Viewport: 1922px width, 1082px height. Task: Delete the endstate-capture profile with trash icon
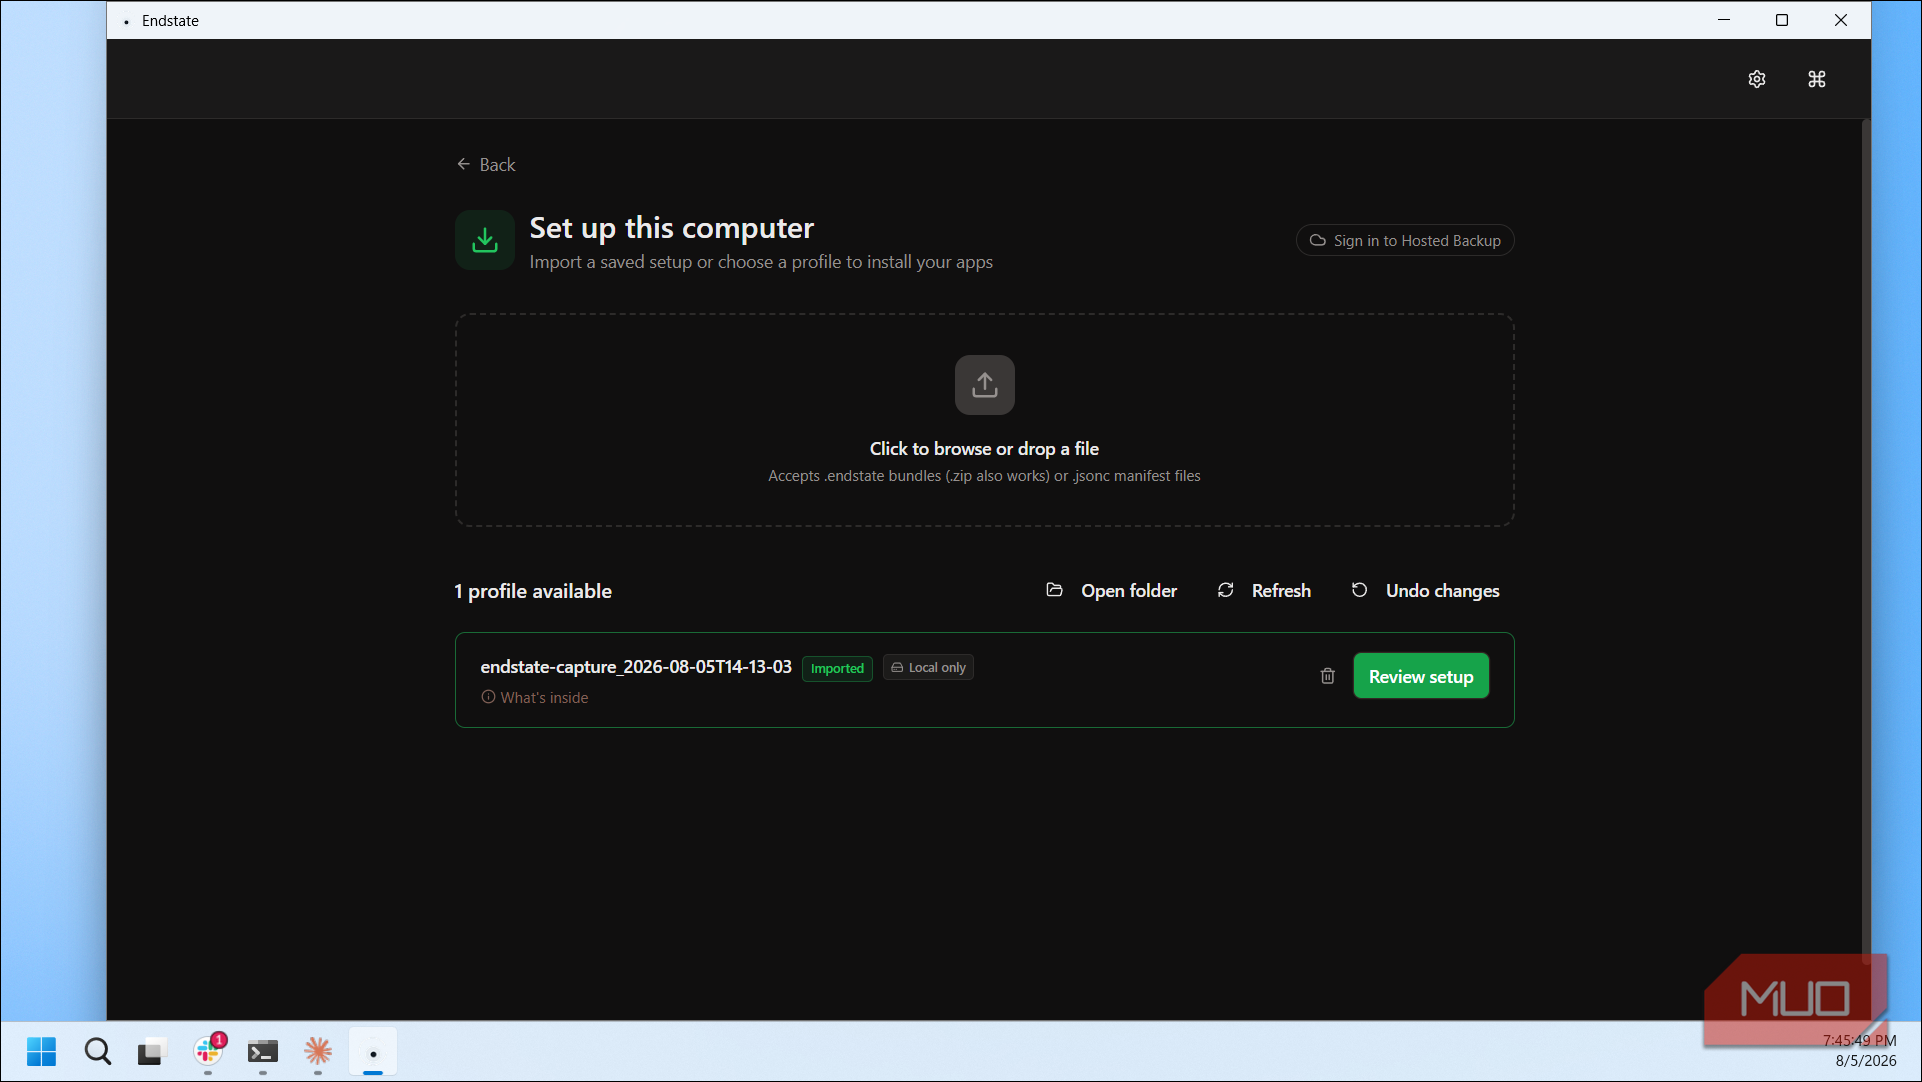coord(1328,676)
